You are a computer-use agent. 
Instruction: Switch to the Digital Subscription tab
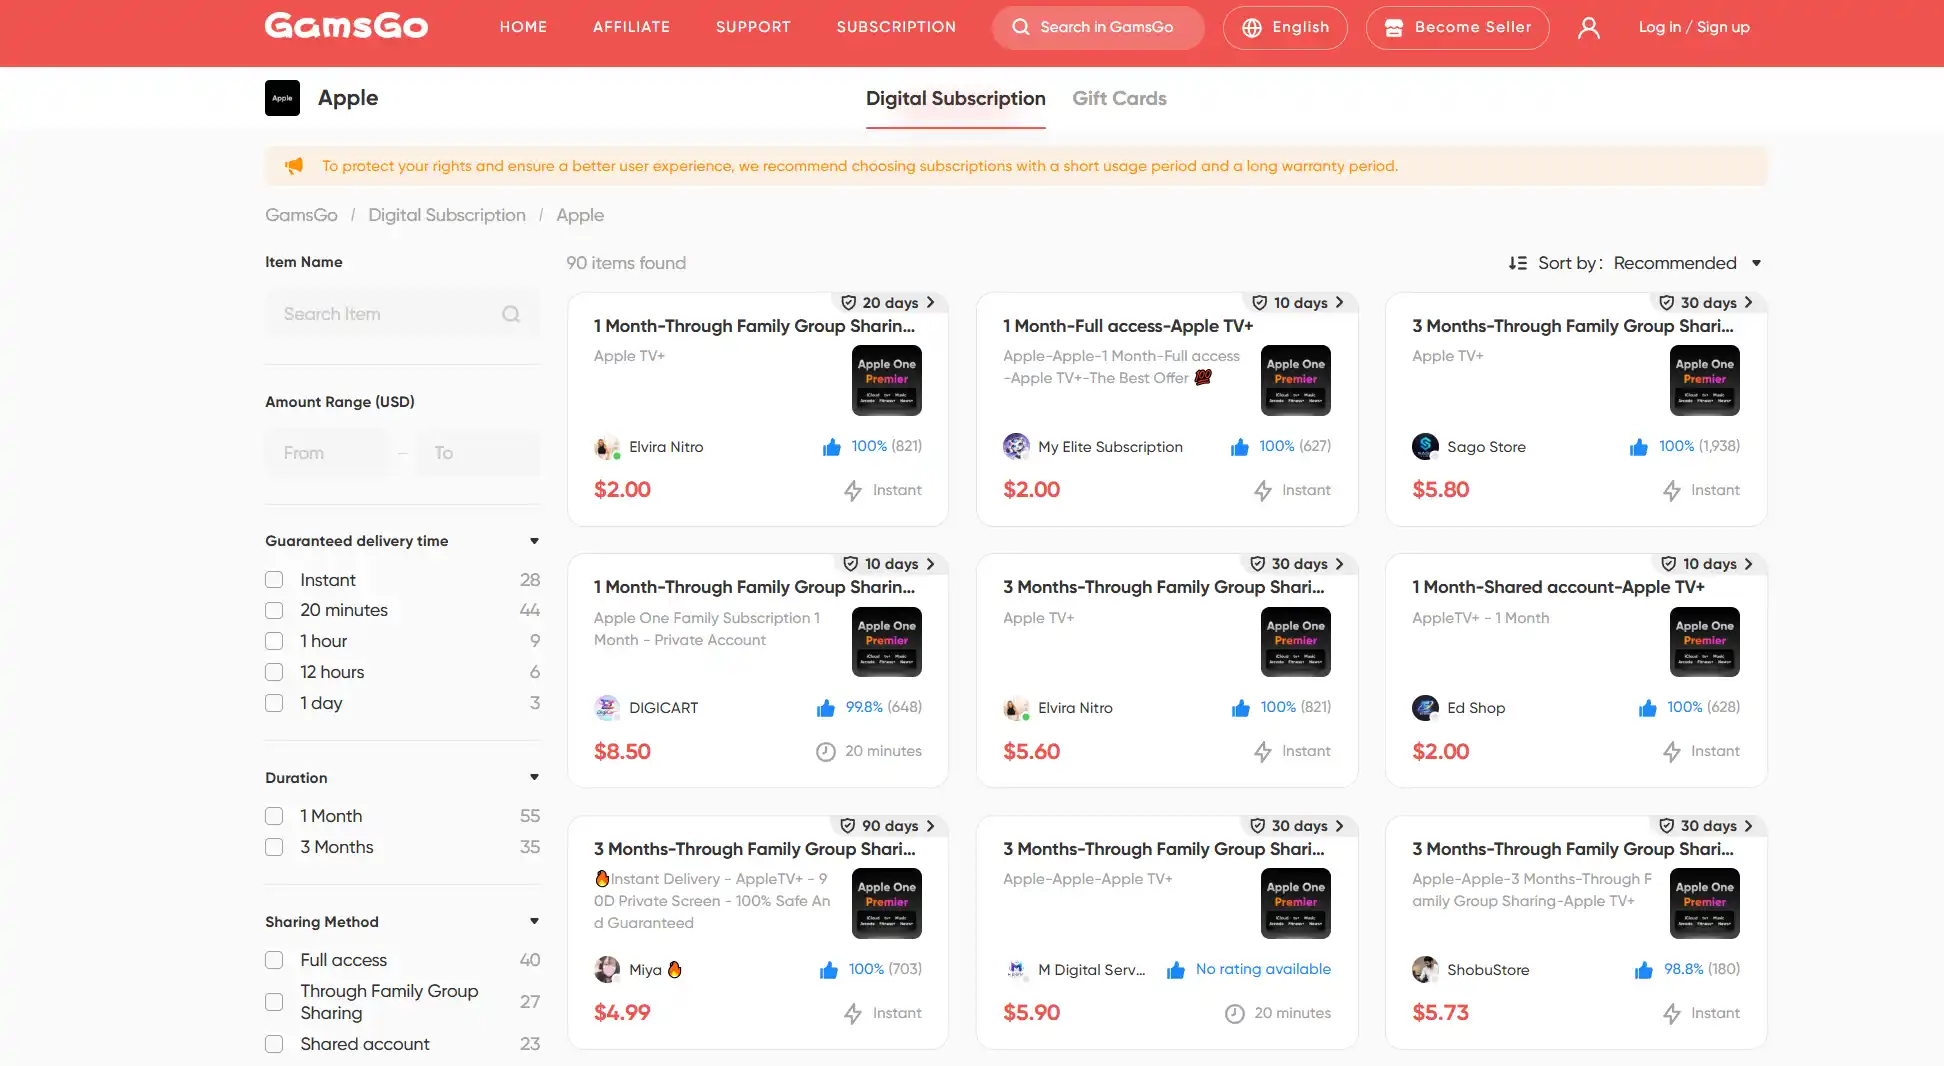click(955, 99)
